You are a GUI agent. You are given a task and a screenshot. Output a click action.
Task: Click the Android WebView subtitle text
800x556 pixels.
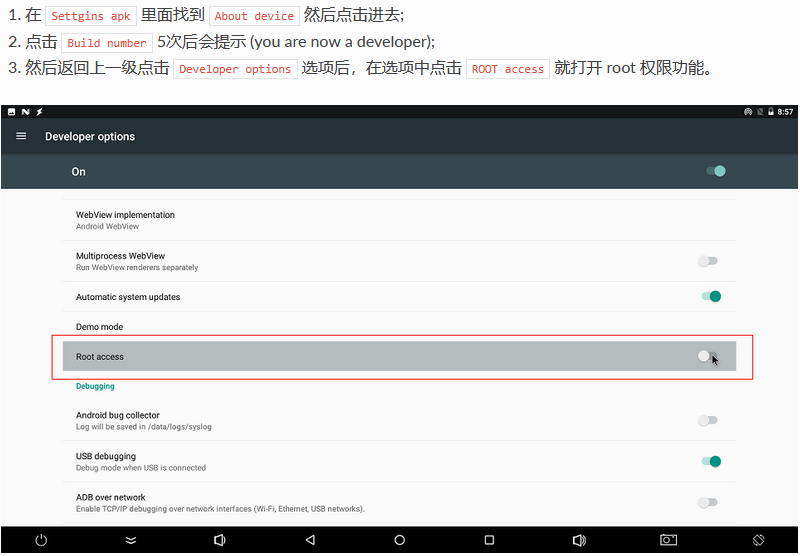coord(107,226)
